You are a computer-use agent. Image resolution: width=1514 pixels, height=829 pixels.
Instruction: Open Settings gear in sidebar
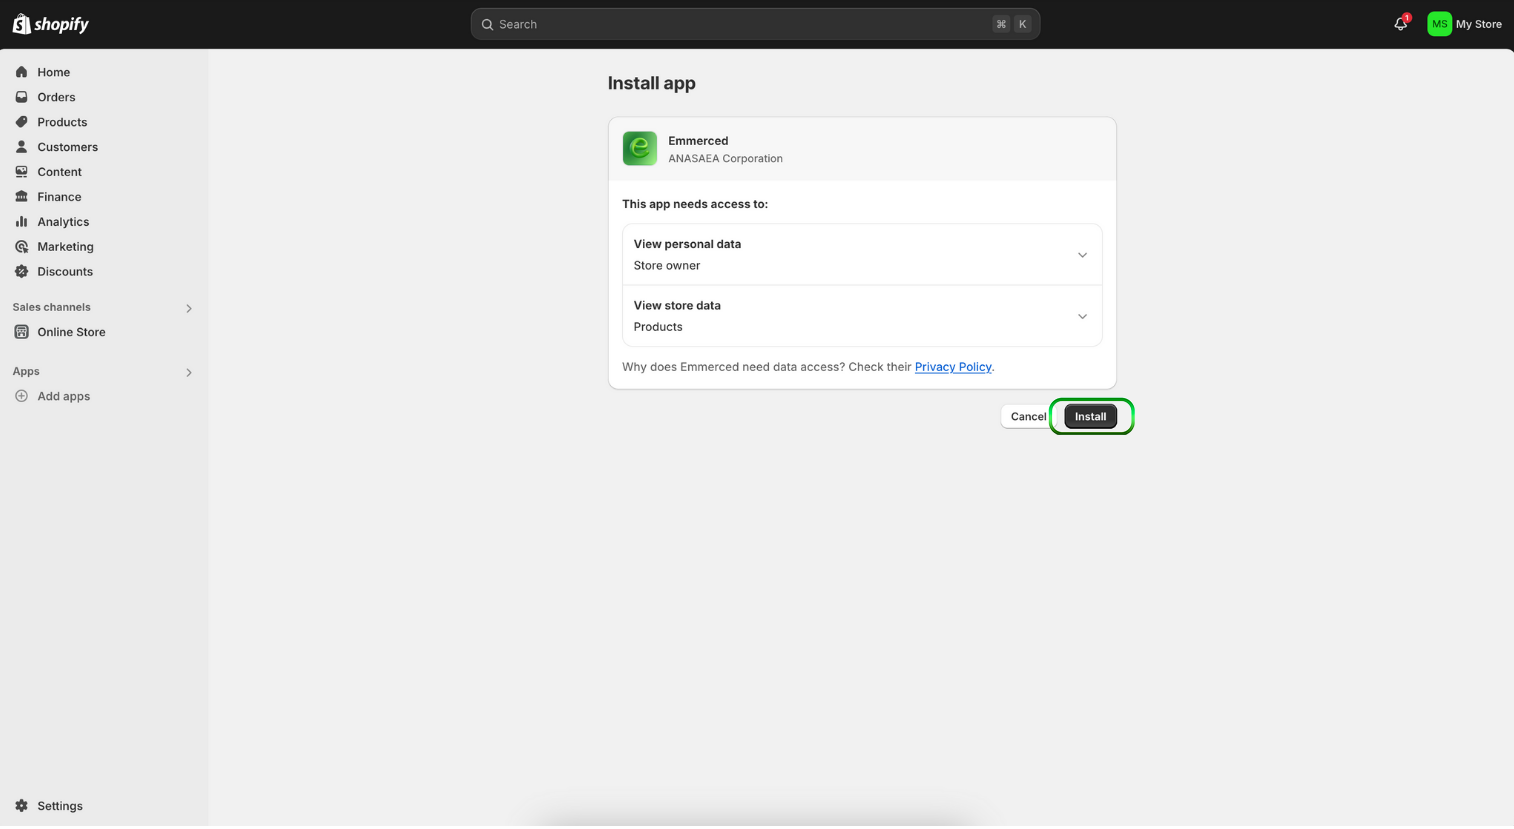point(22,806)
